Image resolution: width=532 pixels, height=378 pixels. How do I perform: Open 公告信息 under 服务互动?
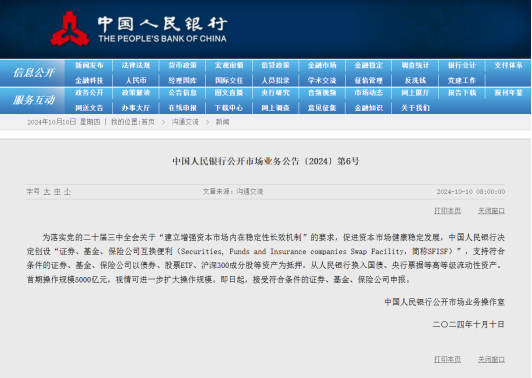click(x=183, y=93)
